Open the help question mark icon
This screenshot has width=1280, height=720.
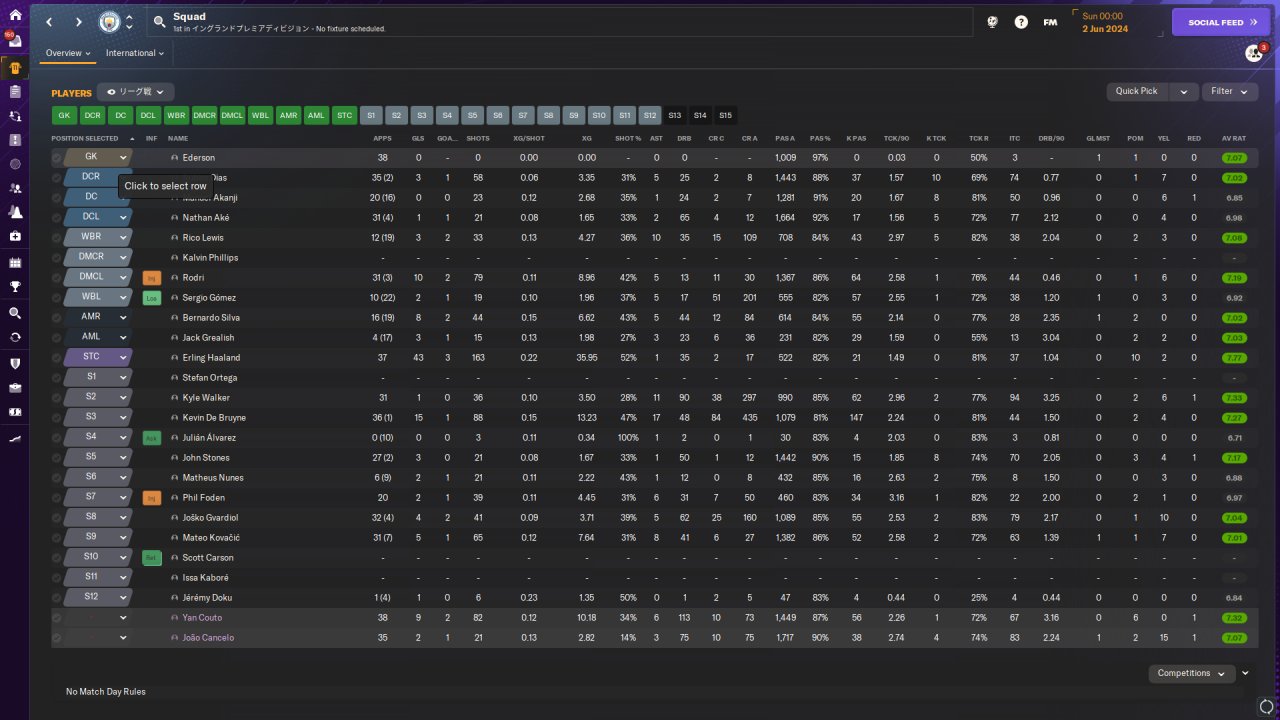(x=1021, y=22)
